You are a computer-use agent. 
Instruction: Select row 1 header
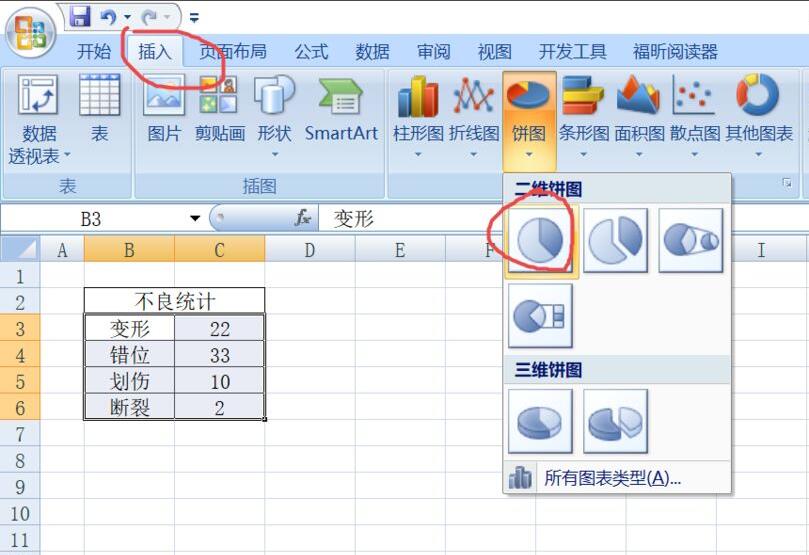[x=20, y=276]
